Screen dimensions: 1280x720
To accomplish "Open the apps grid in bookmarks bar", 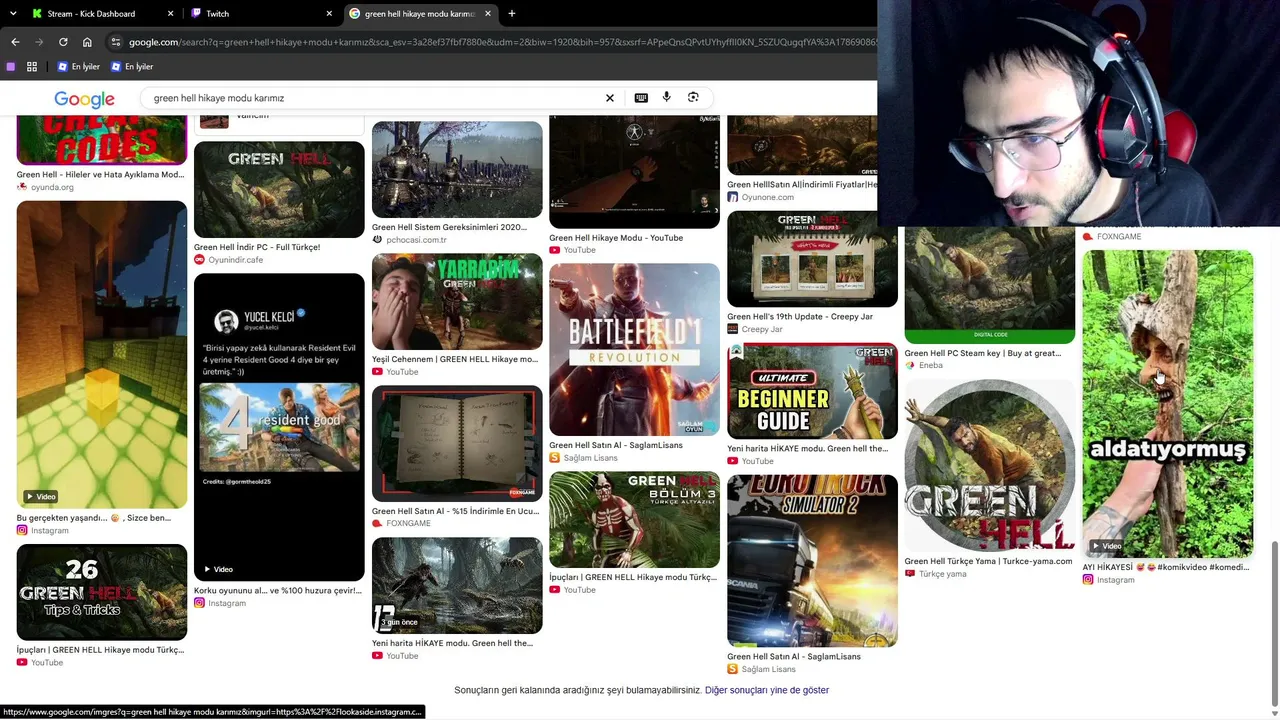I will 32,67.
